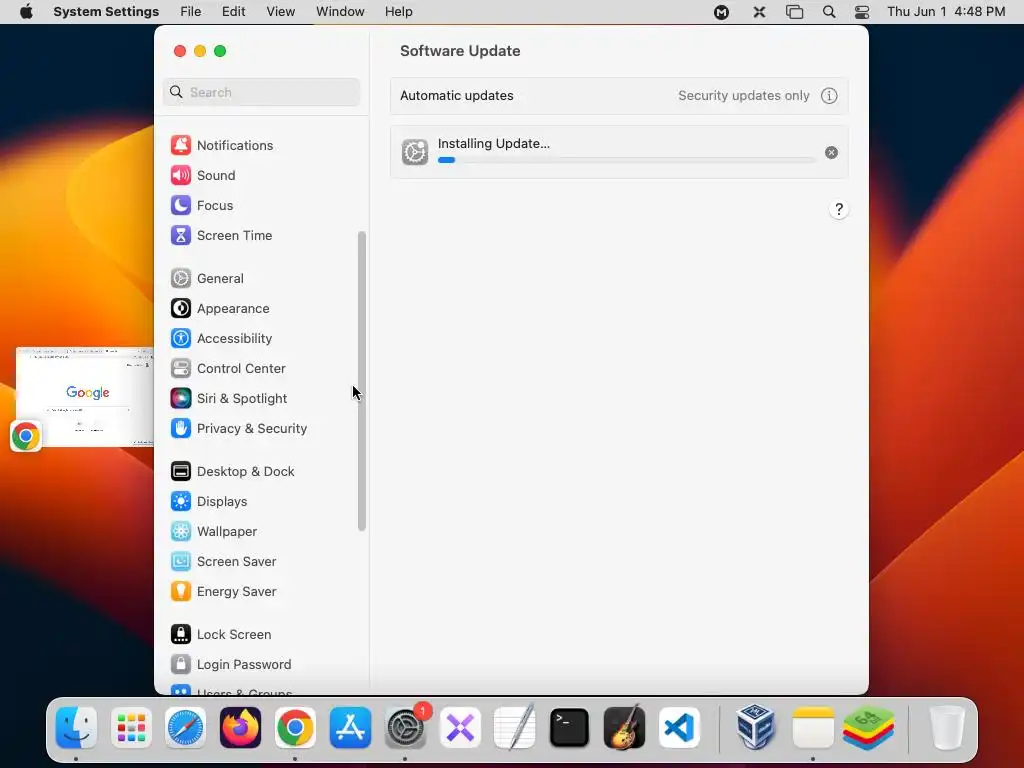Open Login Password settings

coord(231,665)
